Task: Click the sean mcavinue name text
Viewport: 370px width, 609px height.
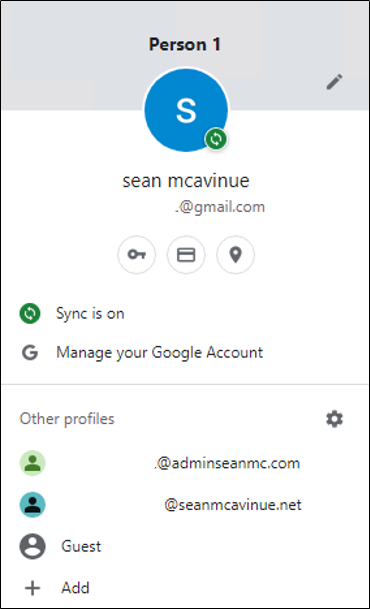Action: 186,181
